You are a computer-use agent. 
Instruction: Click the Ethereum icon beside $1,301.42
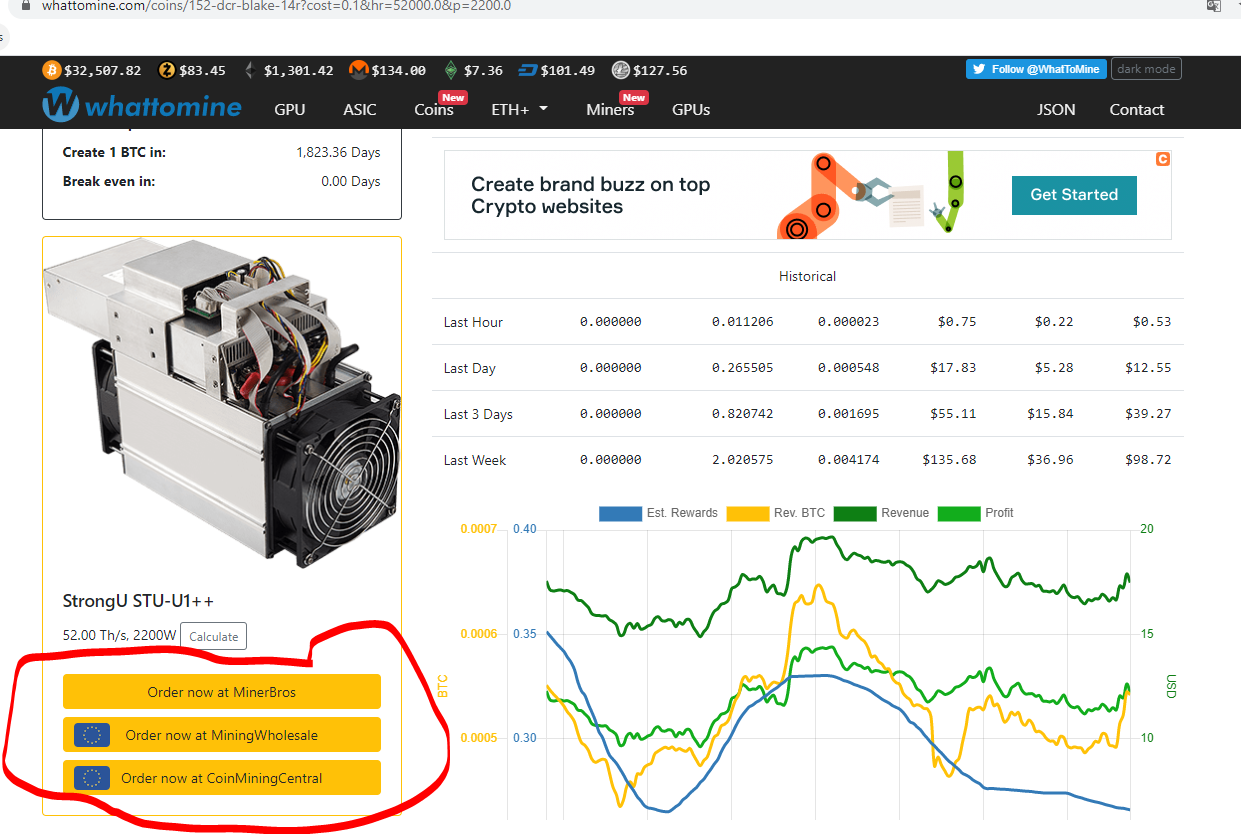click(248, 70)
